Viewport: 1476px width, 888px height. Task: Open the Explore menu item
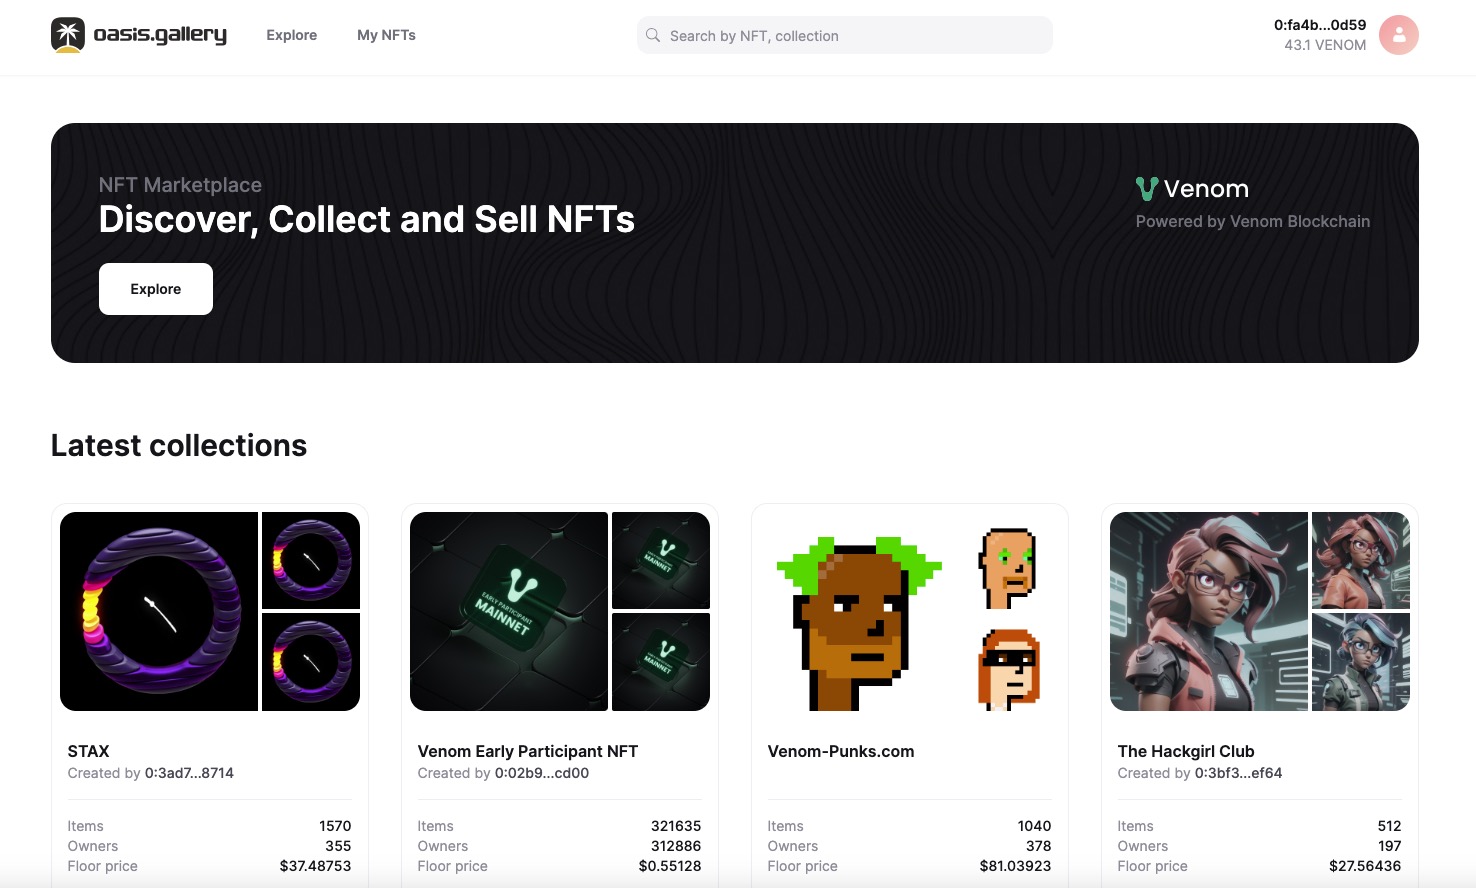tap(291, 35)
